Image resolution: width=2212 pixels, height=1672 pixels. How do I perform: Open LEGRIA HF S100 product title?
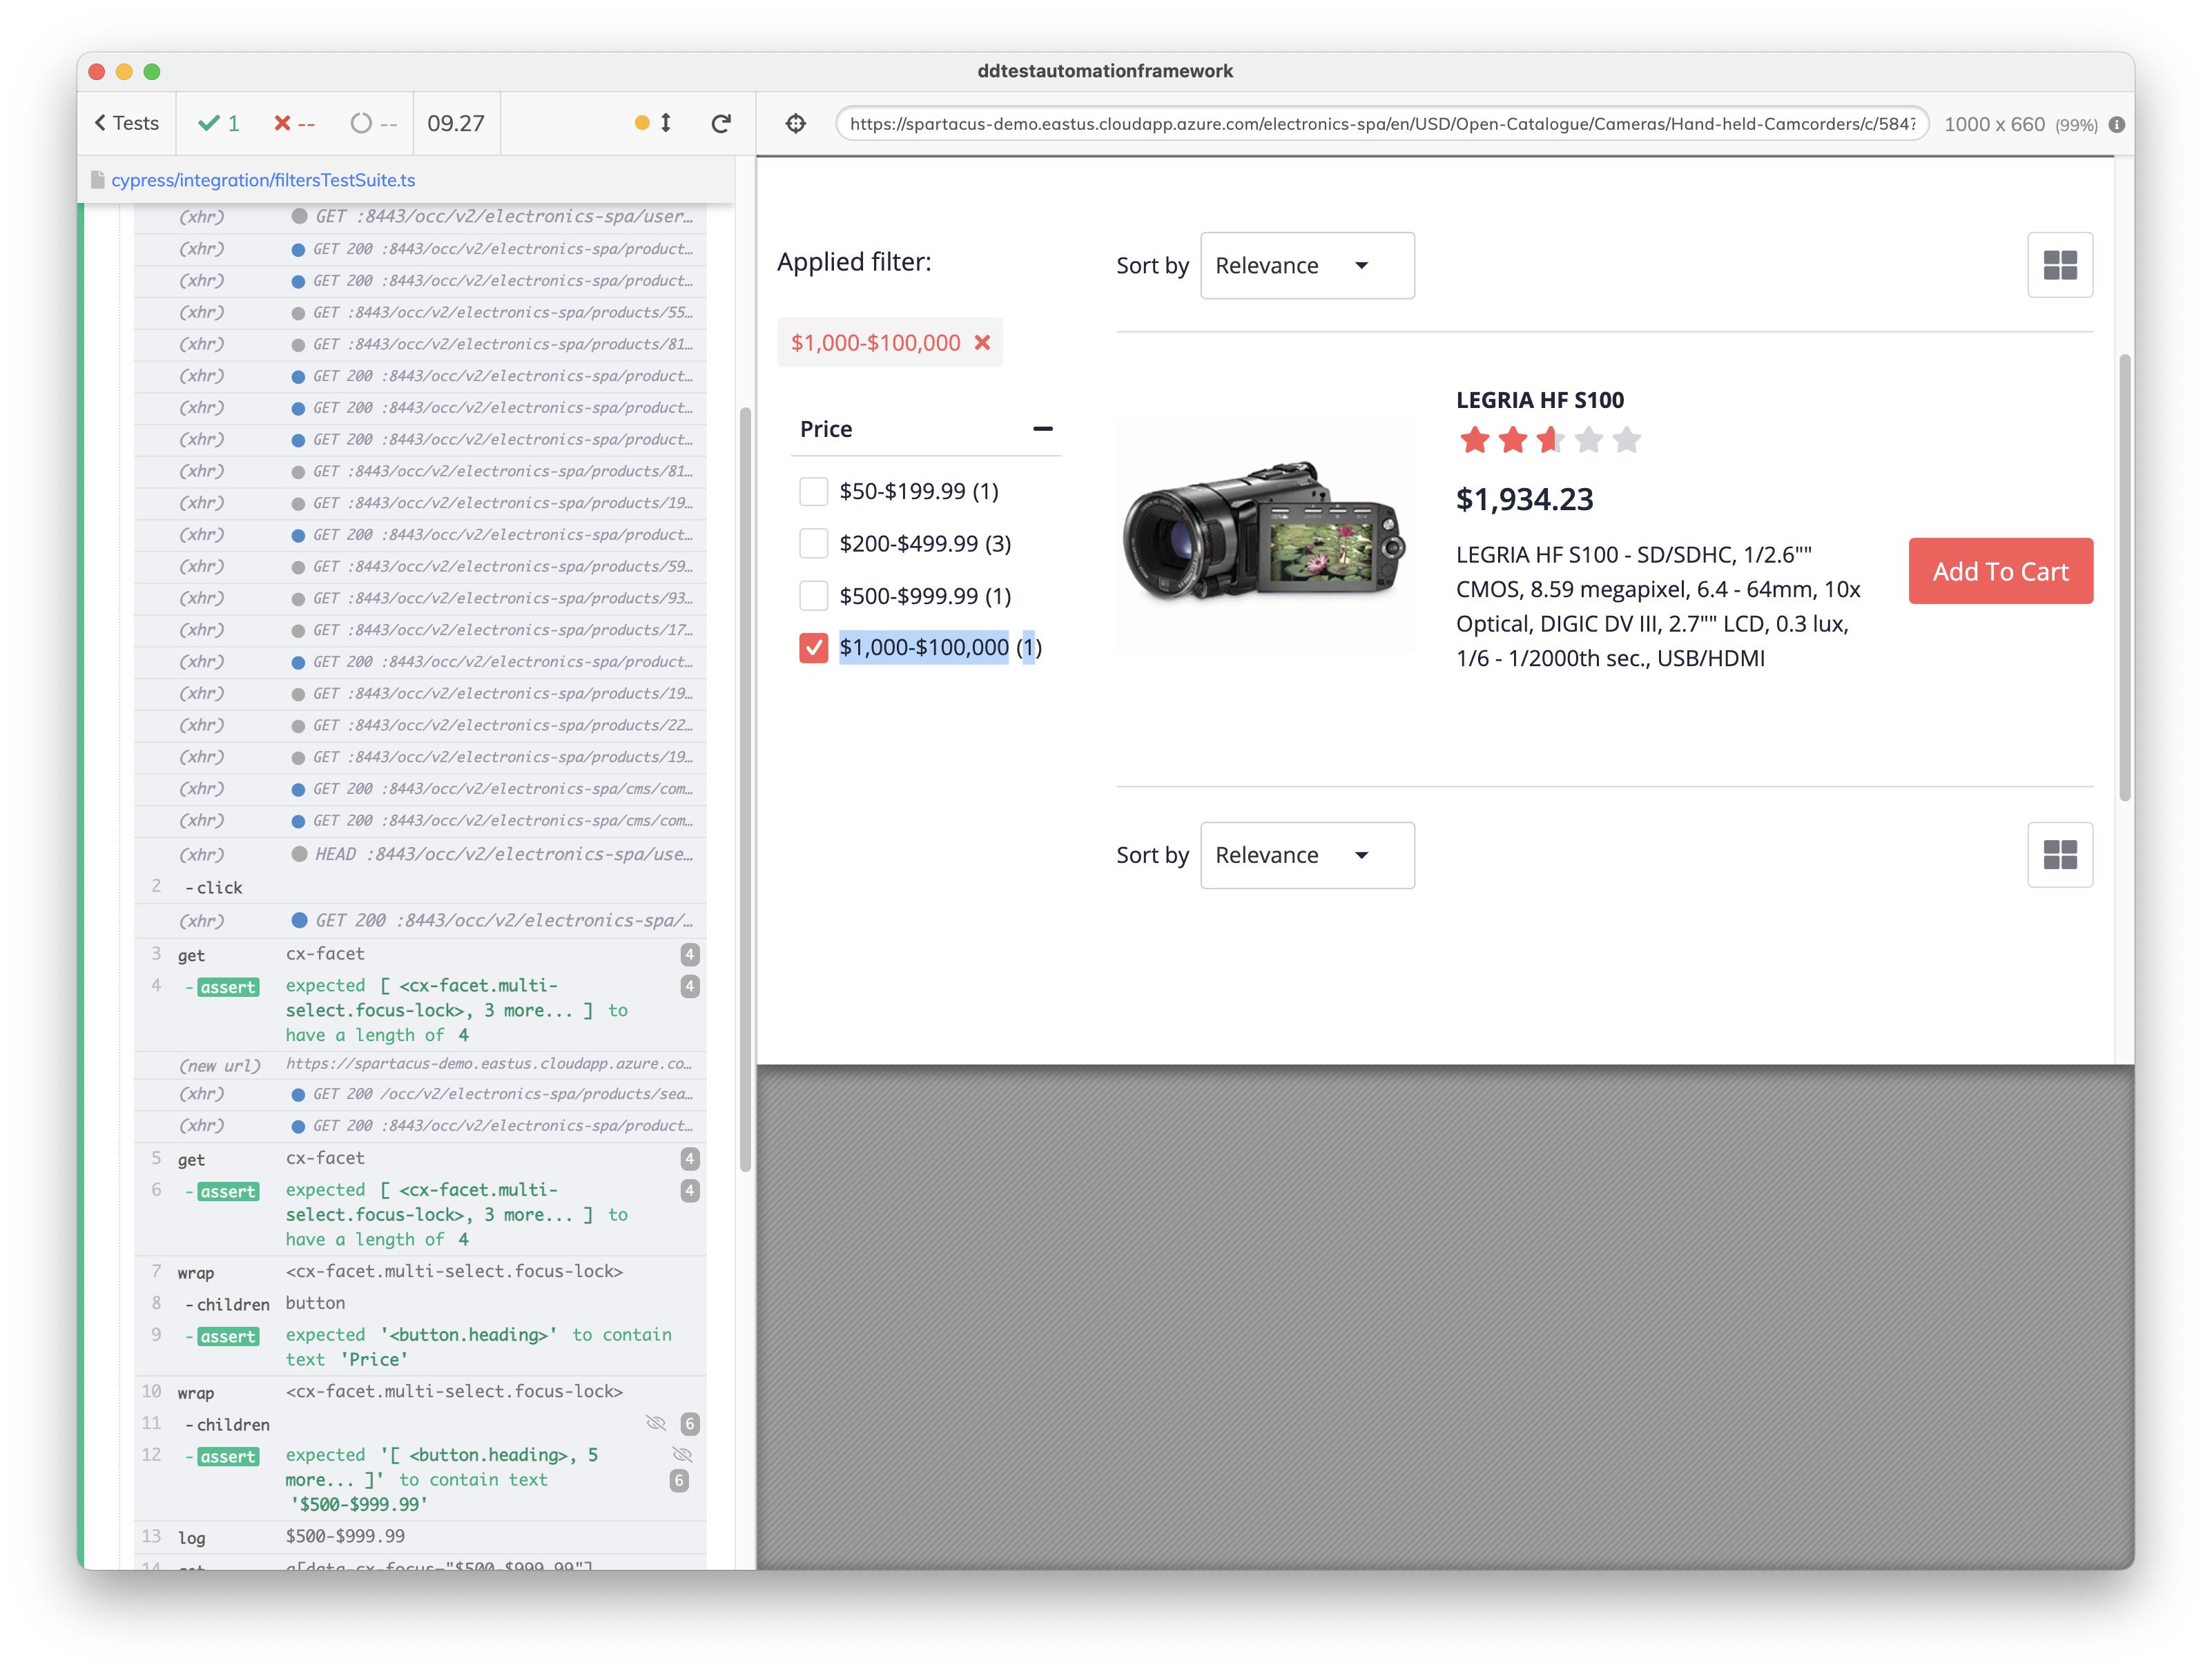point(1539,400)
